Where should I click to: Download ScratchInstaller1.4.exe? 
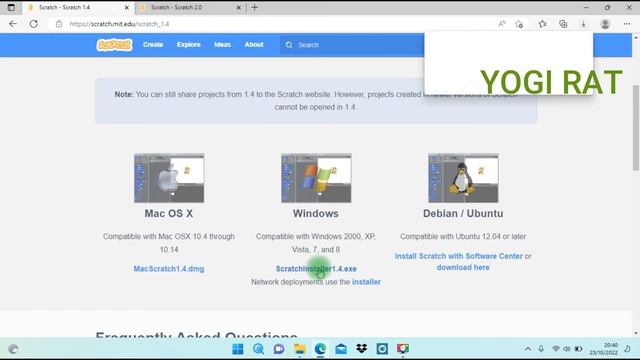(x=316, y=269)
